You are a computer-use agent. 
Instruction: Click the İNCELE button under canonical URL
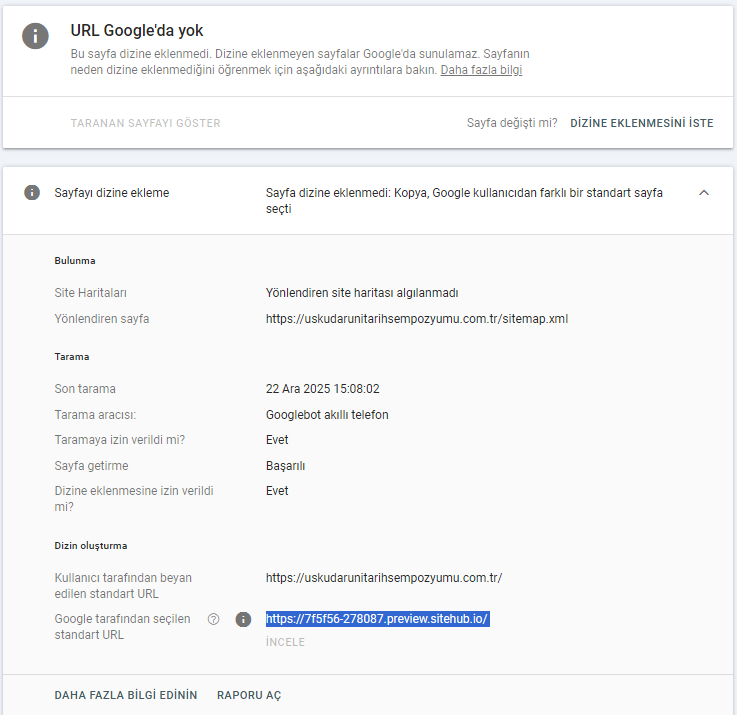285,642
